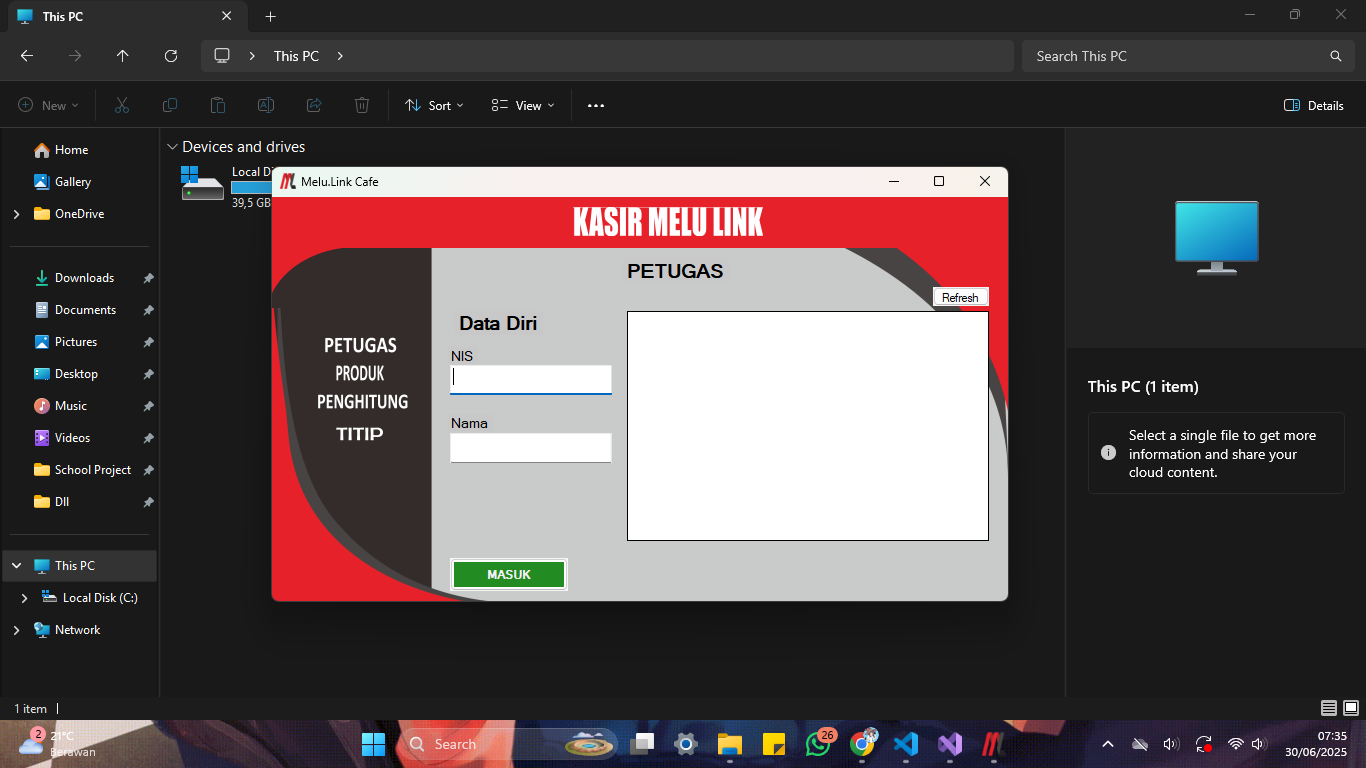The width and height of the screenshot is (1366, 768).
Task: Click the Melu.Link app taskbar icon
Action: [x=992, y=744]
